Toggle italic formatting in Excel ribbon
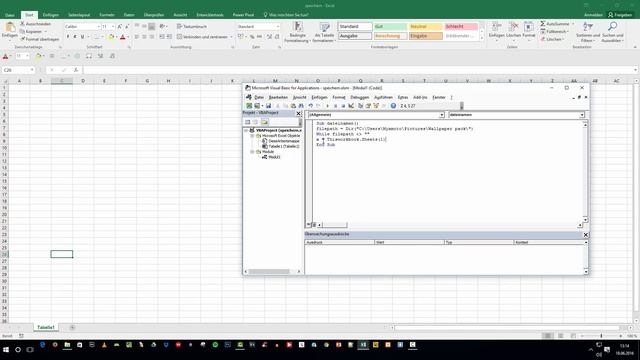Viewport: 640px width, 360px height. pyautogui.click(x=75, y=37)
